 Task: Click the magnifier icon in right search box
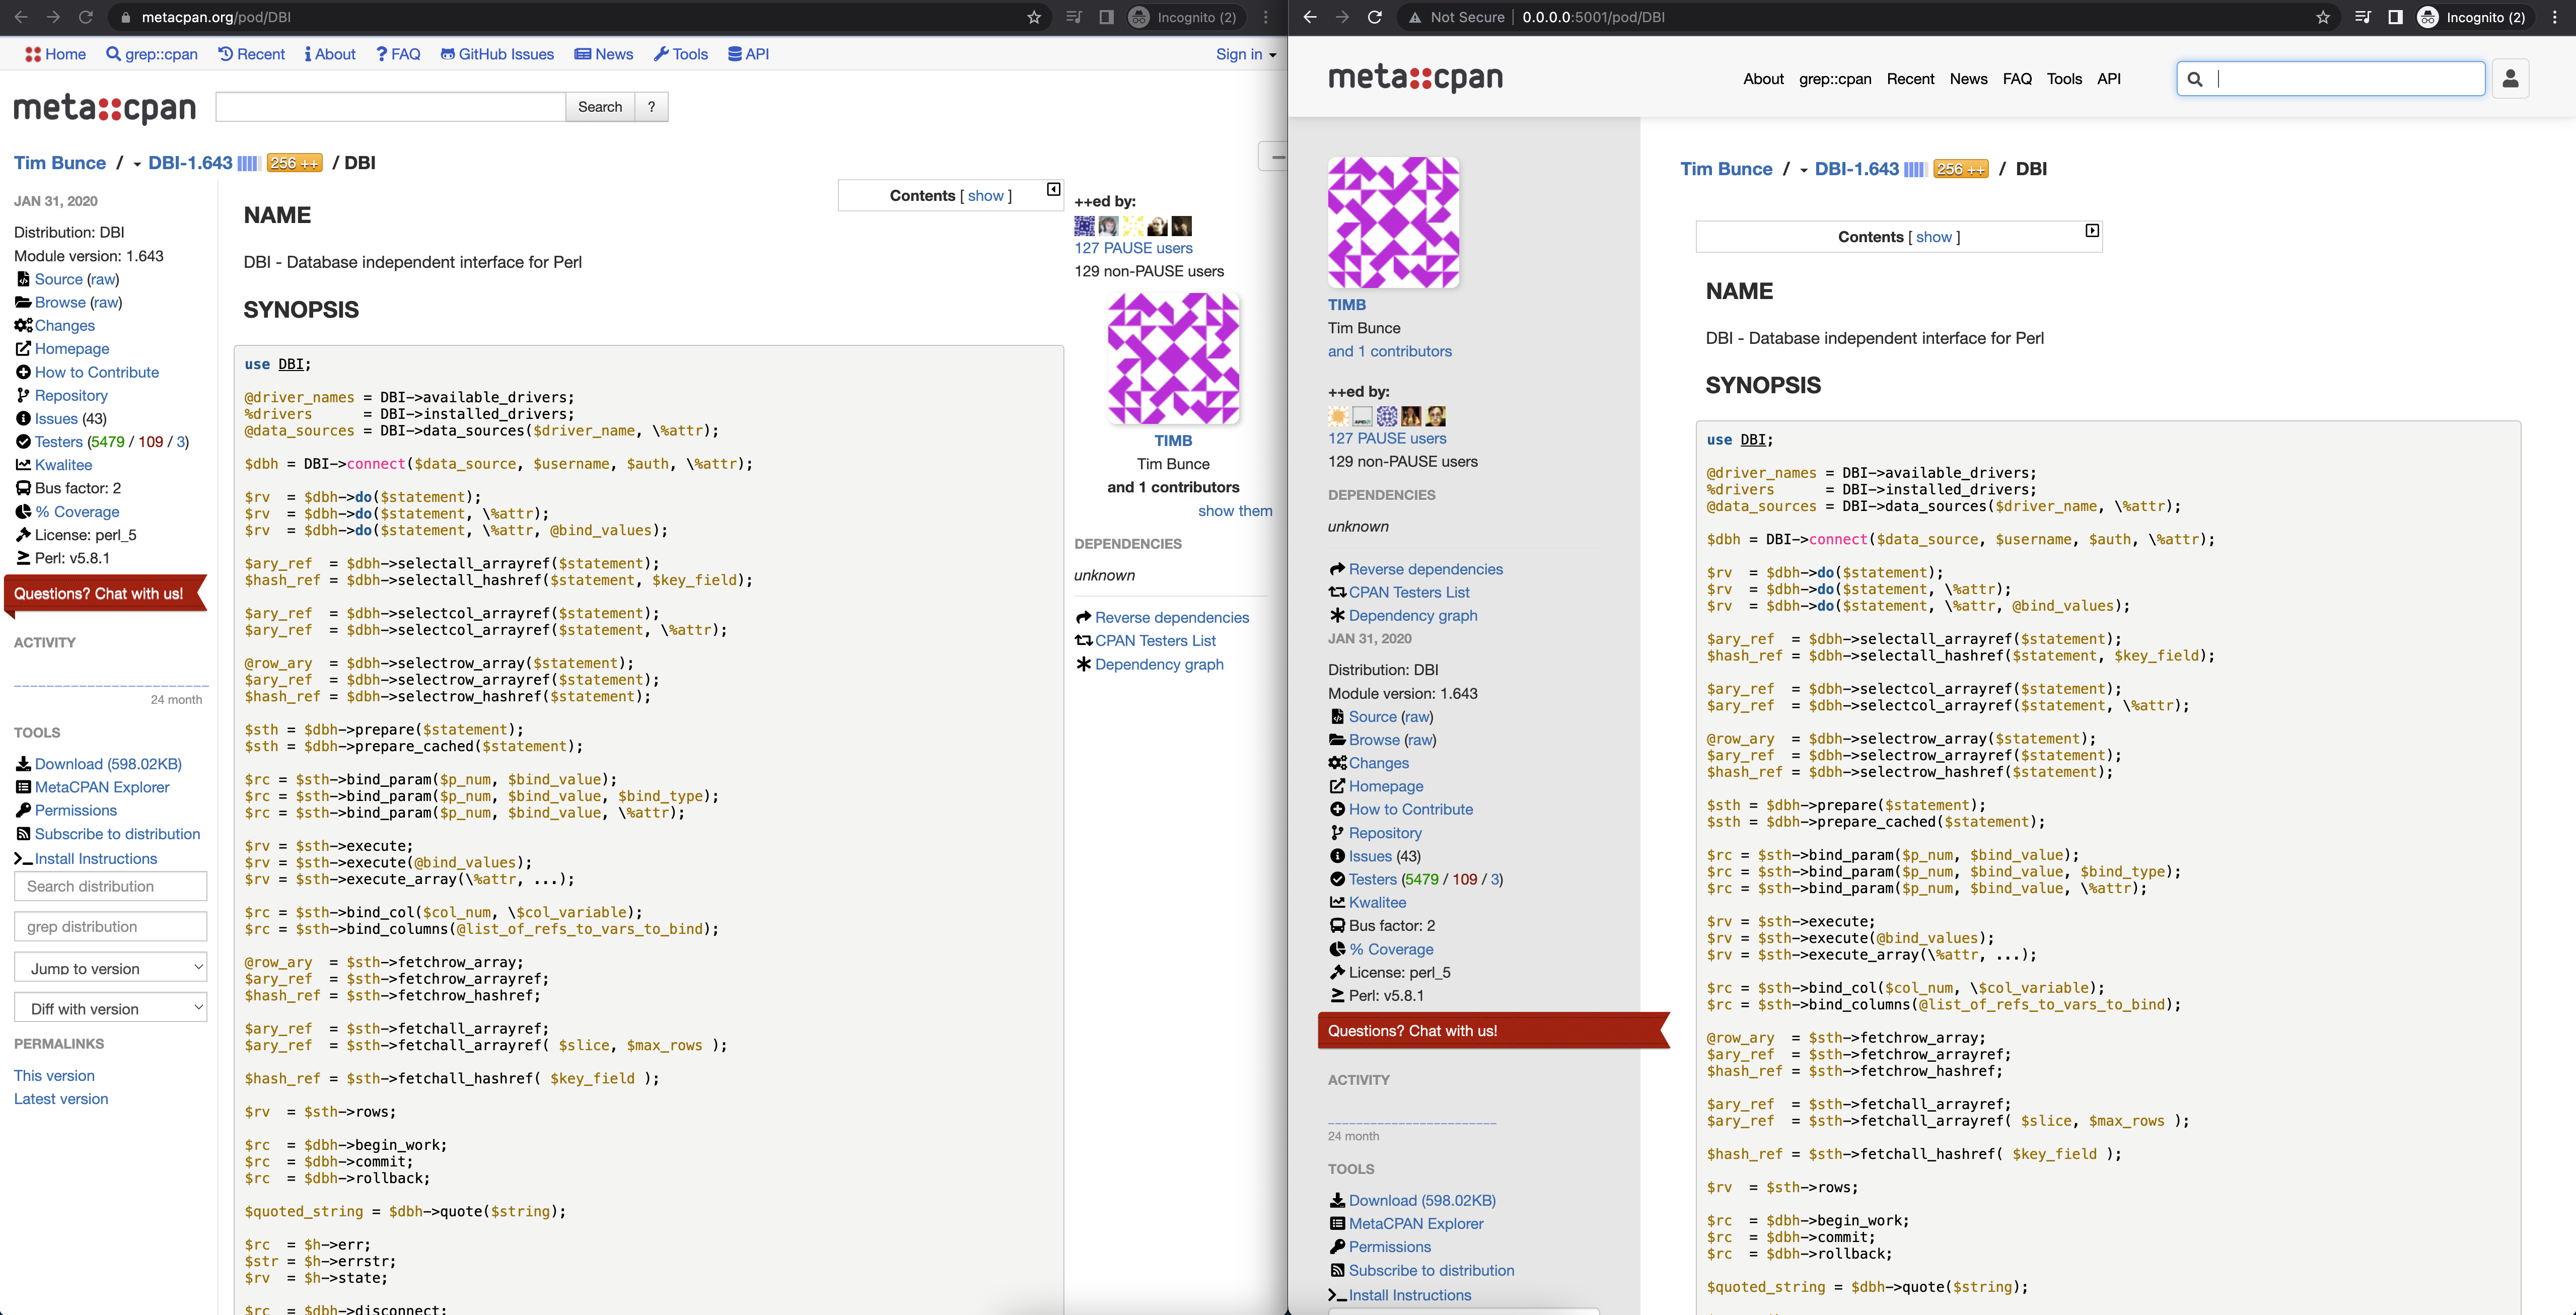click(2195, 79)
